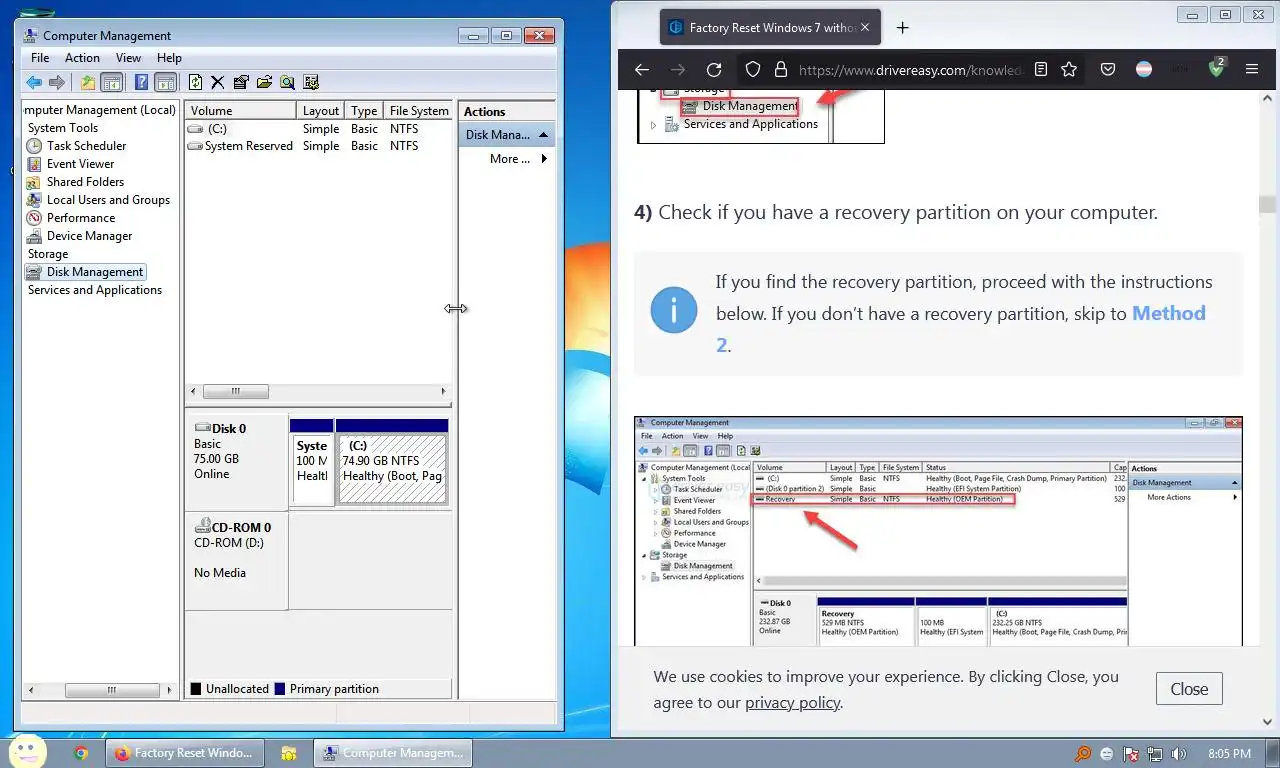Toggle the Show/Hide Action Pane icon
Image resolution: width=1280 pixels, height=768 pixels.
tap(166, 82)
